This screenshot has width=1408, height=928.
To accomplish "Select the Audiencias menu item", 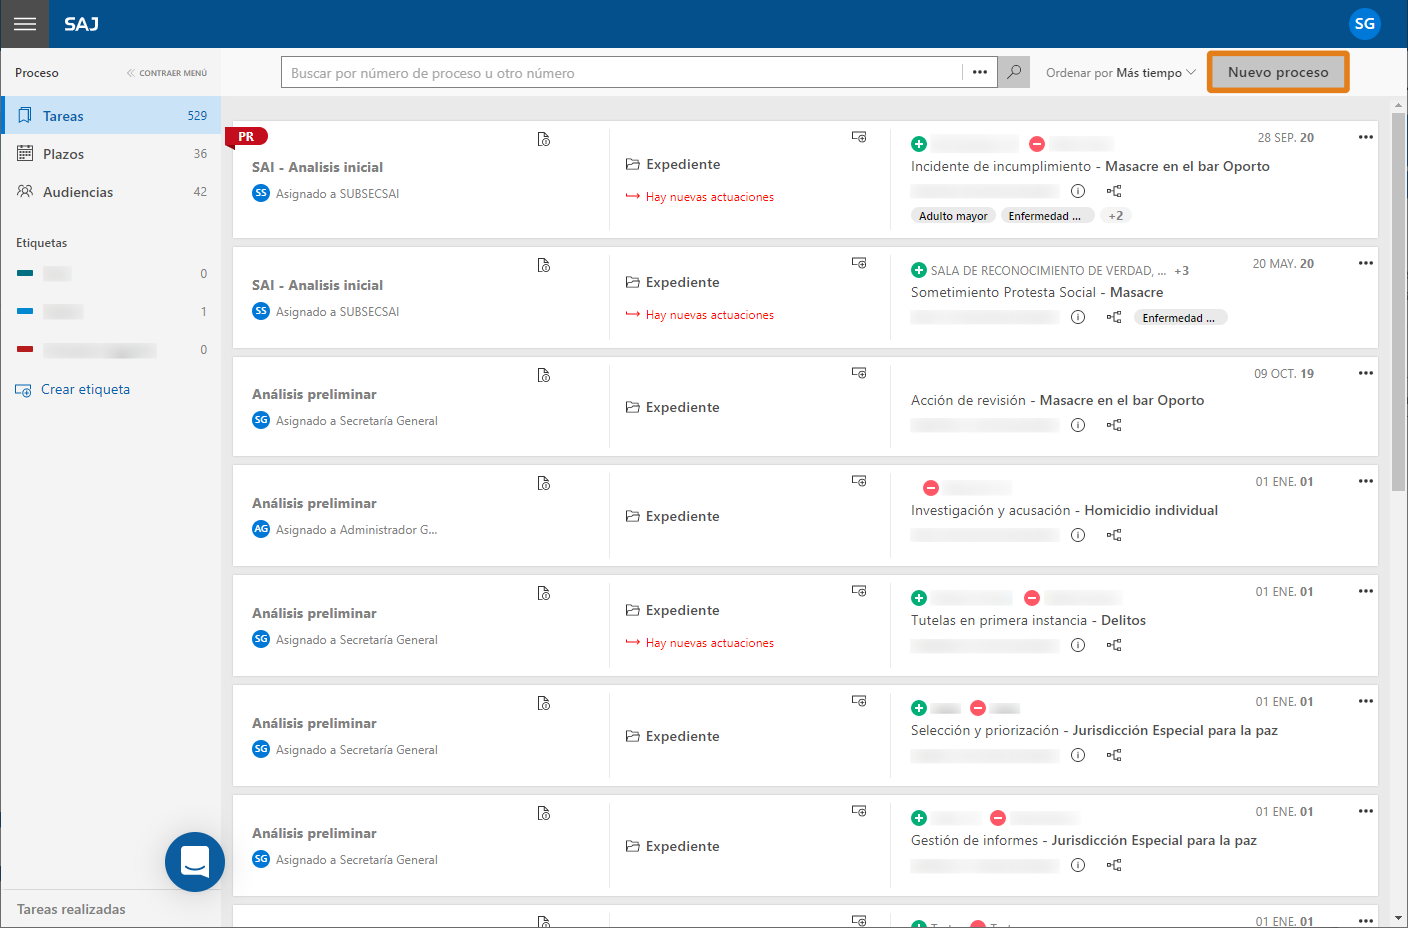I will click(x=111, y=192).
